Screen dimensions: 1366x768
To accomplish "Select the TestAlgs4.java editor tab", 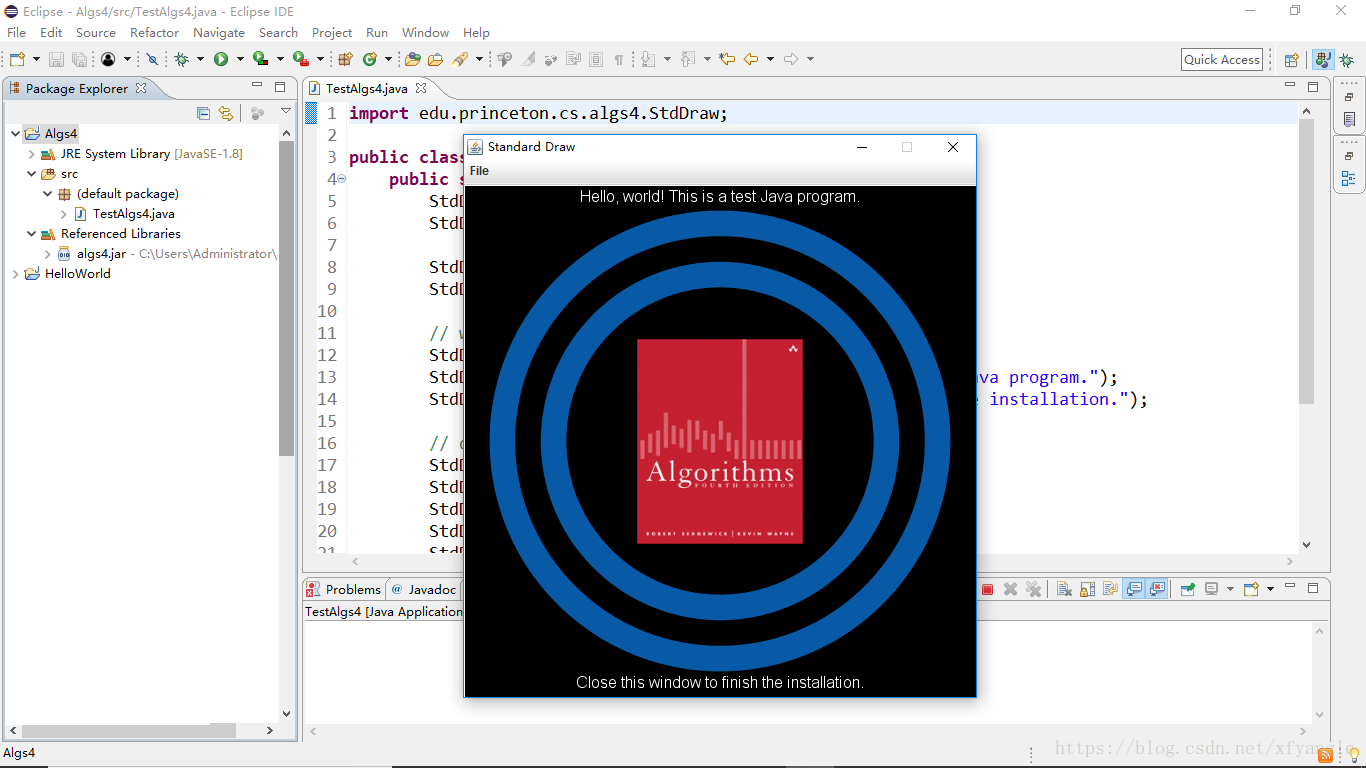I will tap(367, 88).
